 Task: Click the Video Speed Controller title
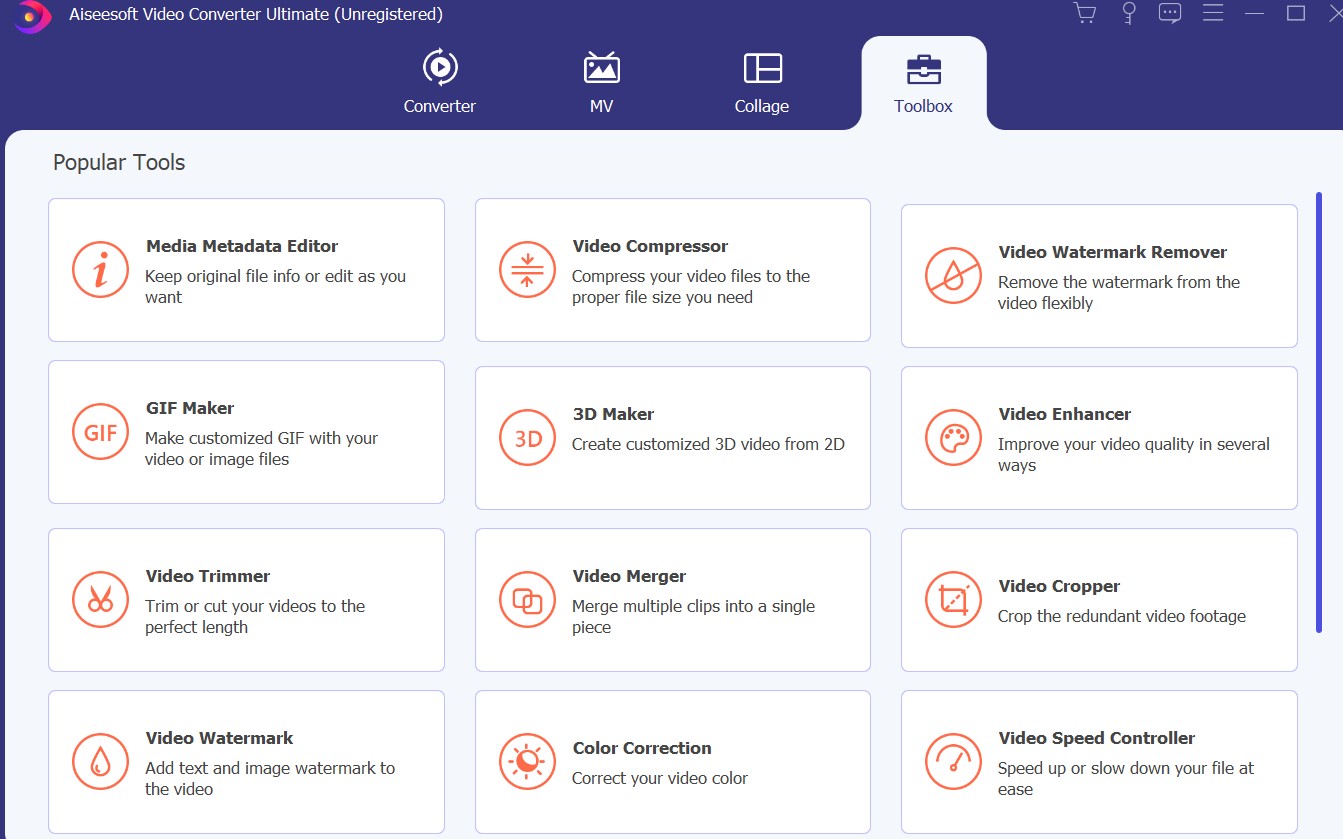1097,738
